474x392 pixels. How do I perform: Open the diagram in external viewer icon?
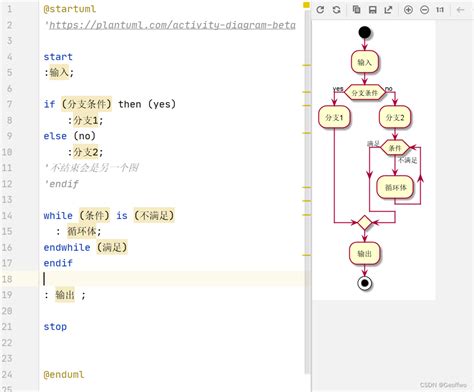click(388, 10)
